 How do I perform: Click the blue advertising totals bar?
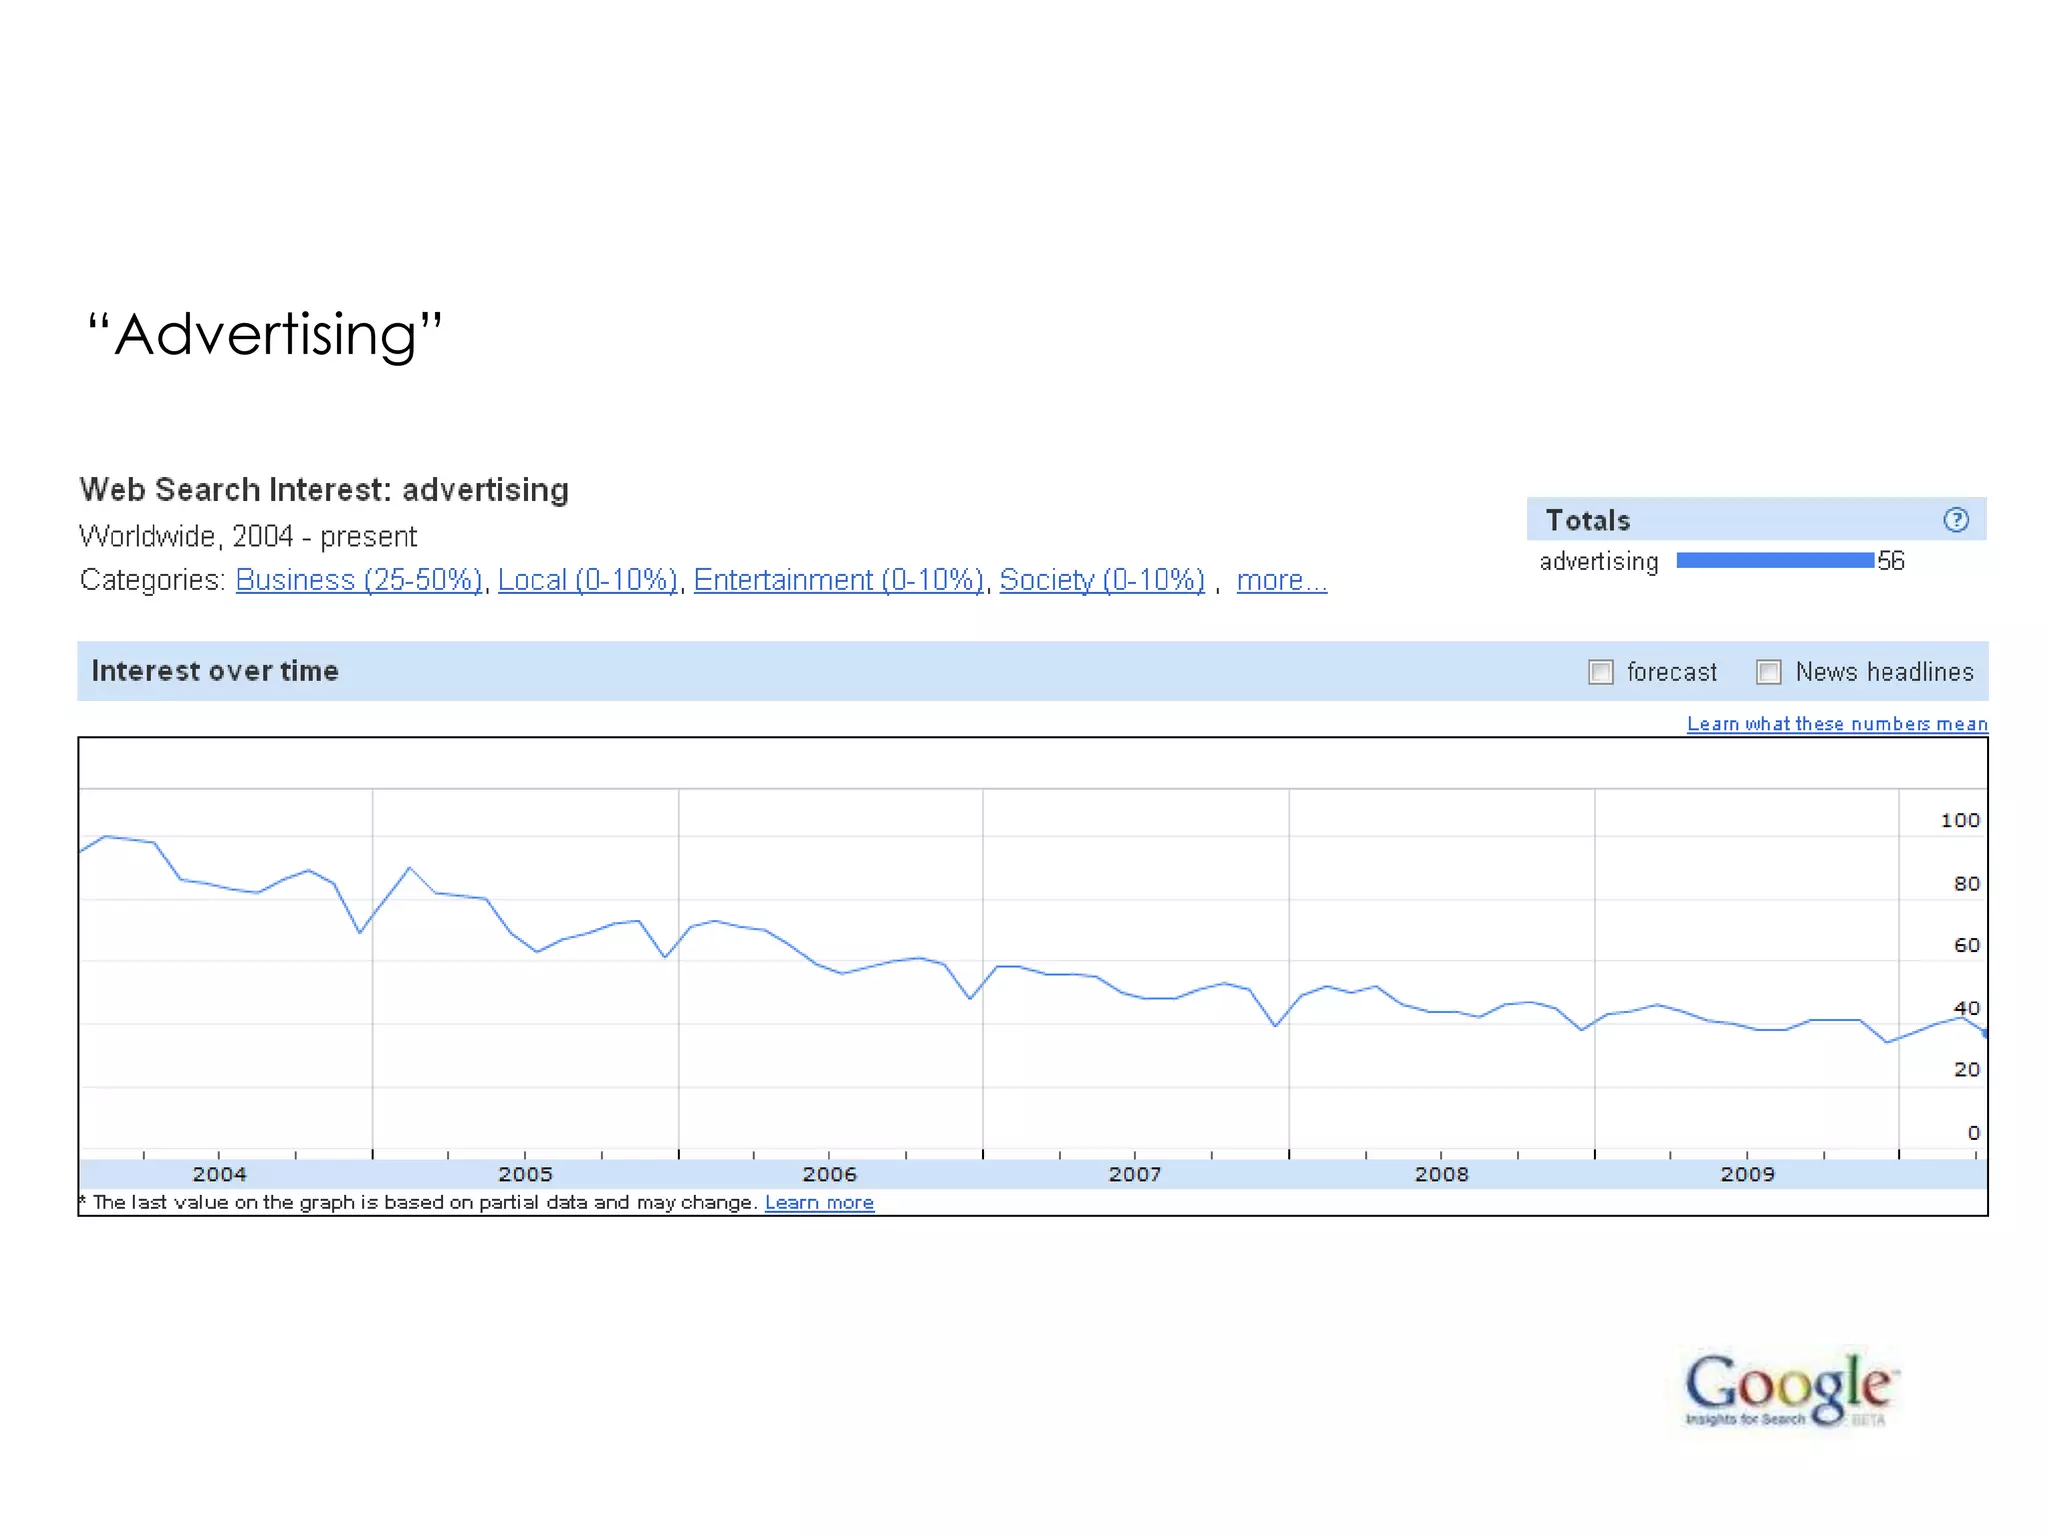click(1775, 560)
